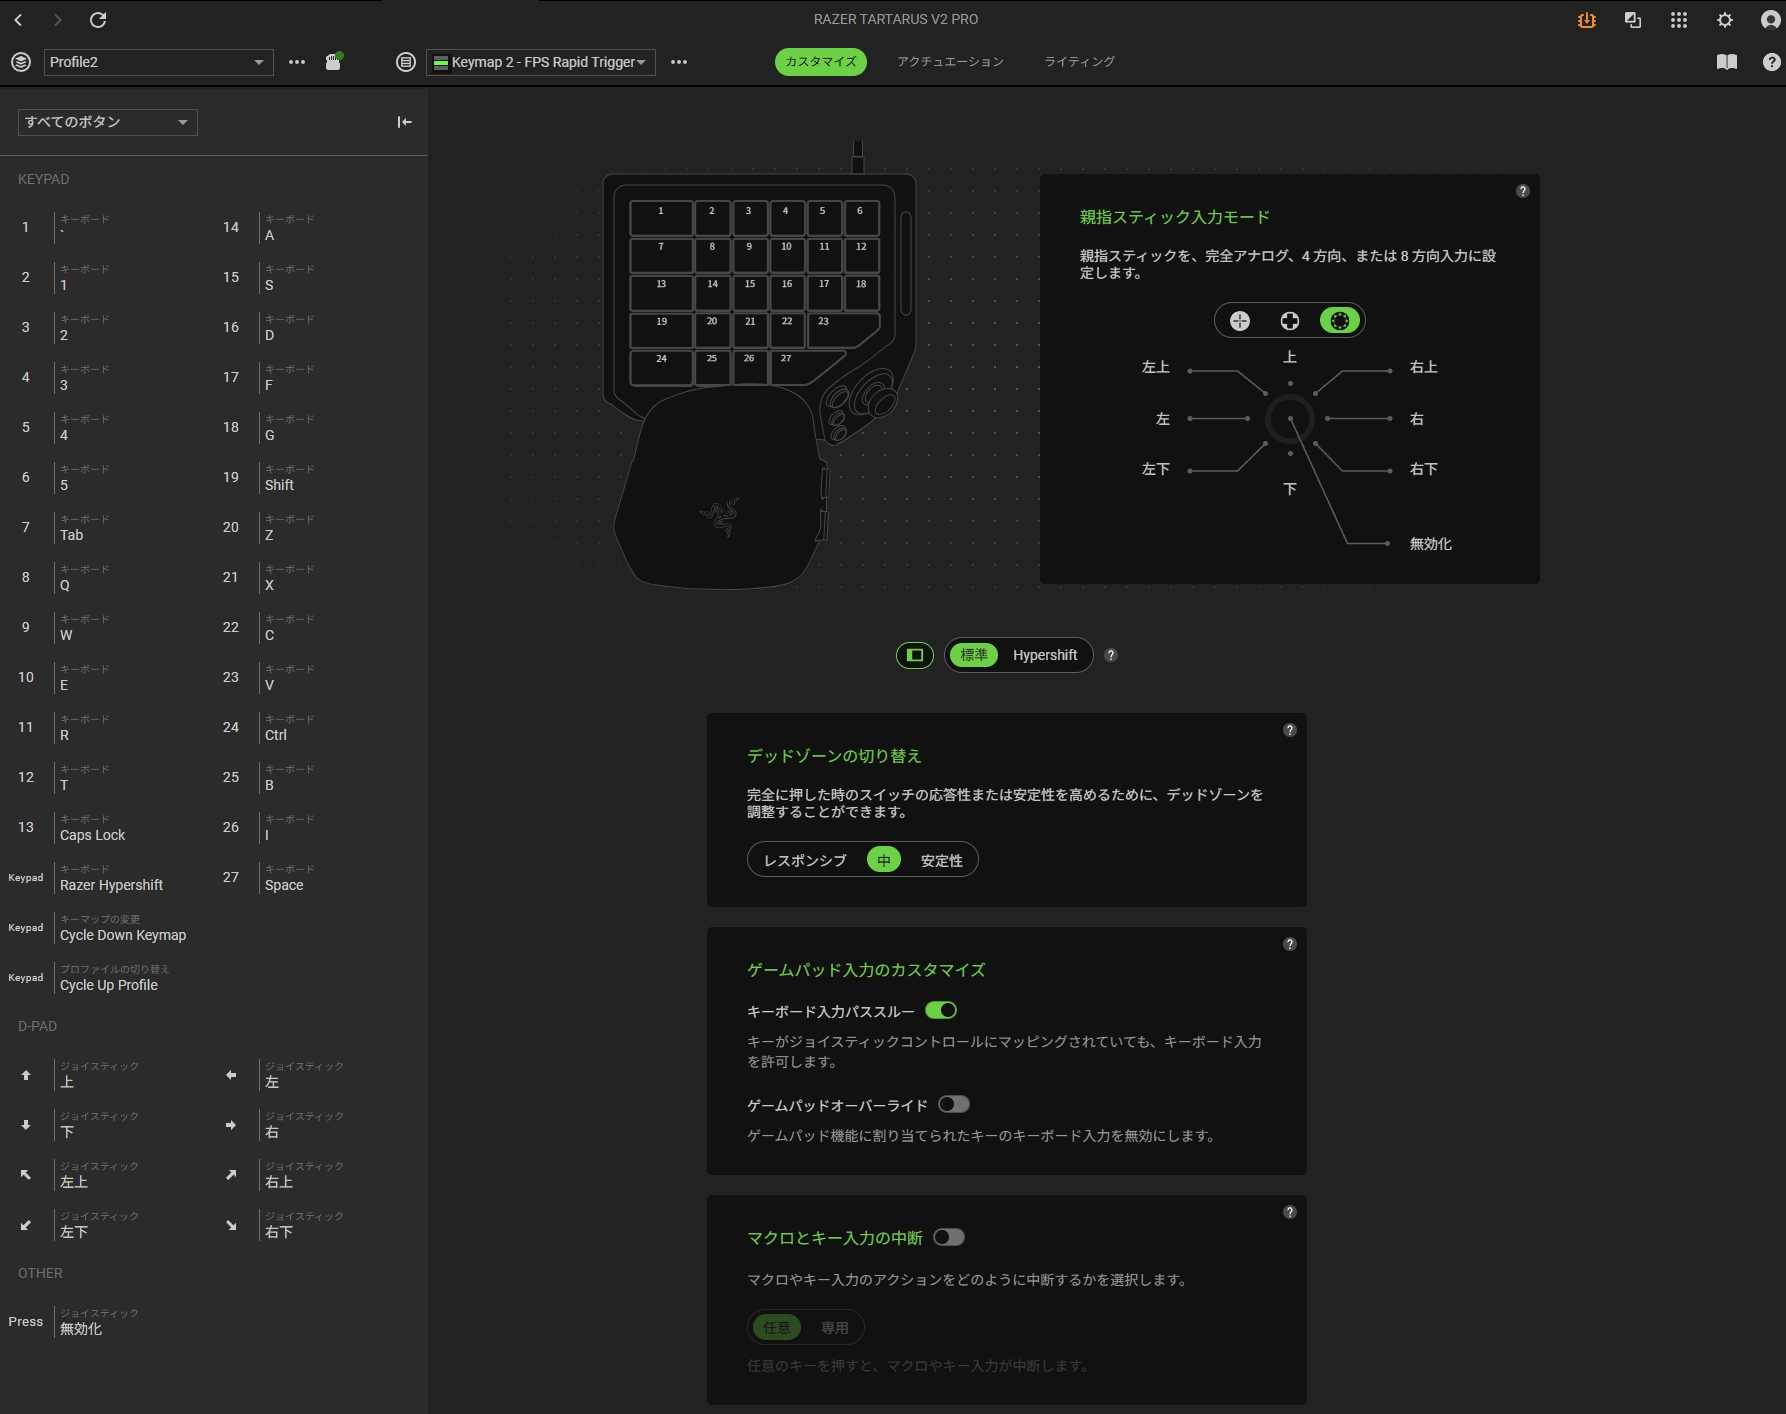Open the three-dot menu next to Profile2
Image resolution: width=1786 pixels, height=1414 pixels.
click(297, 62)
